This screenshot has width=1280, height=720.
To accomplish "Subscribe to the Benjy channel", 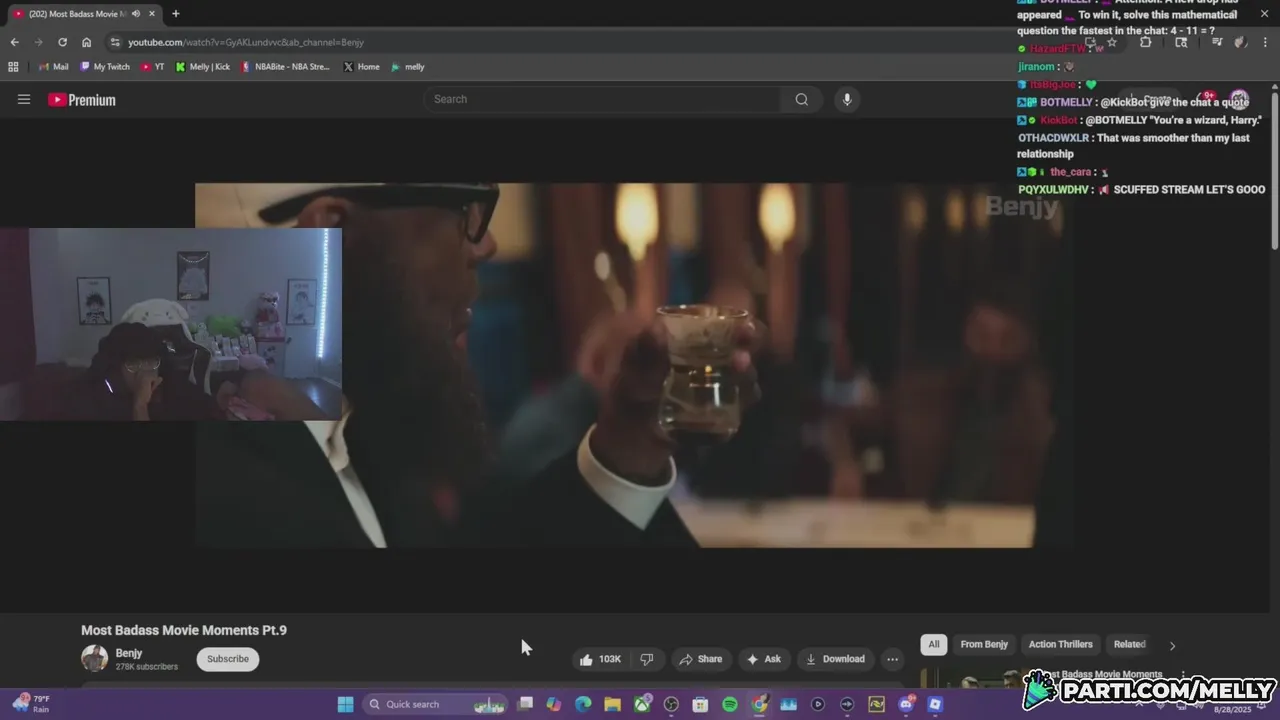I will pyautogui.click(x=228, y=659).
